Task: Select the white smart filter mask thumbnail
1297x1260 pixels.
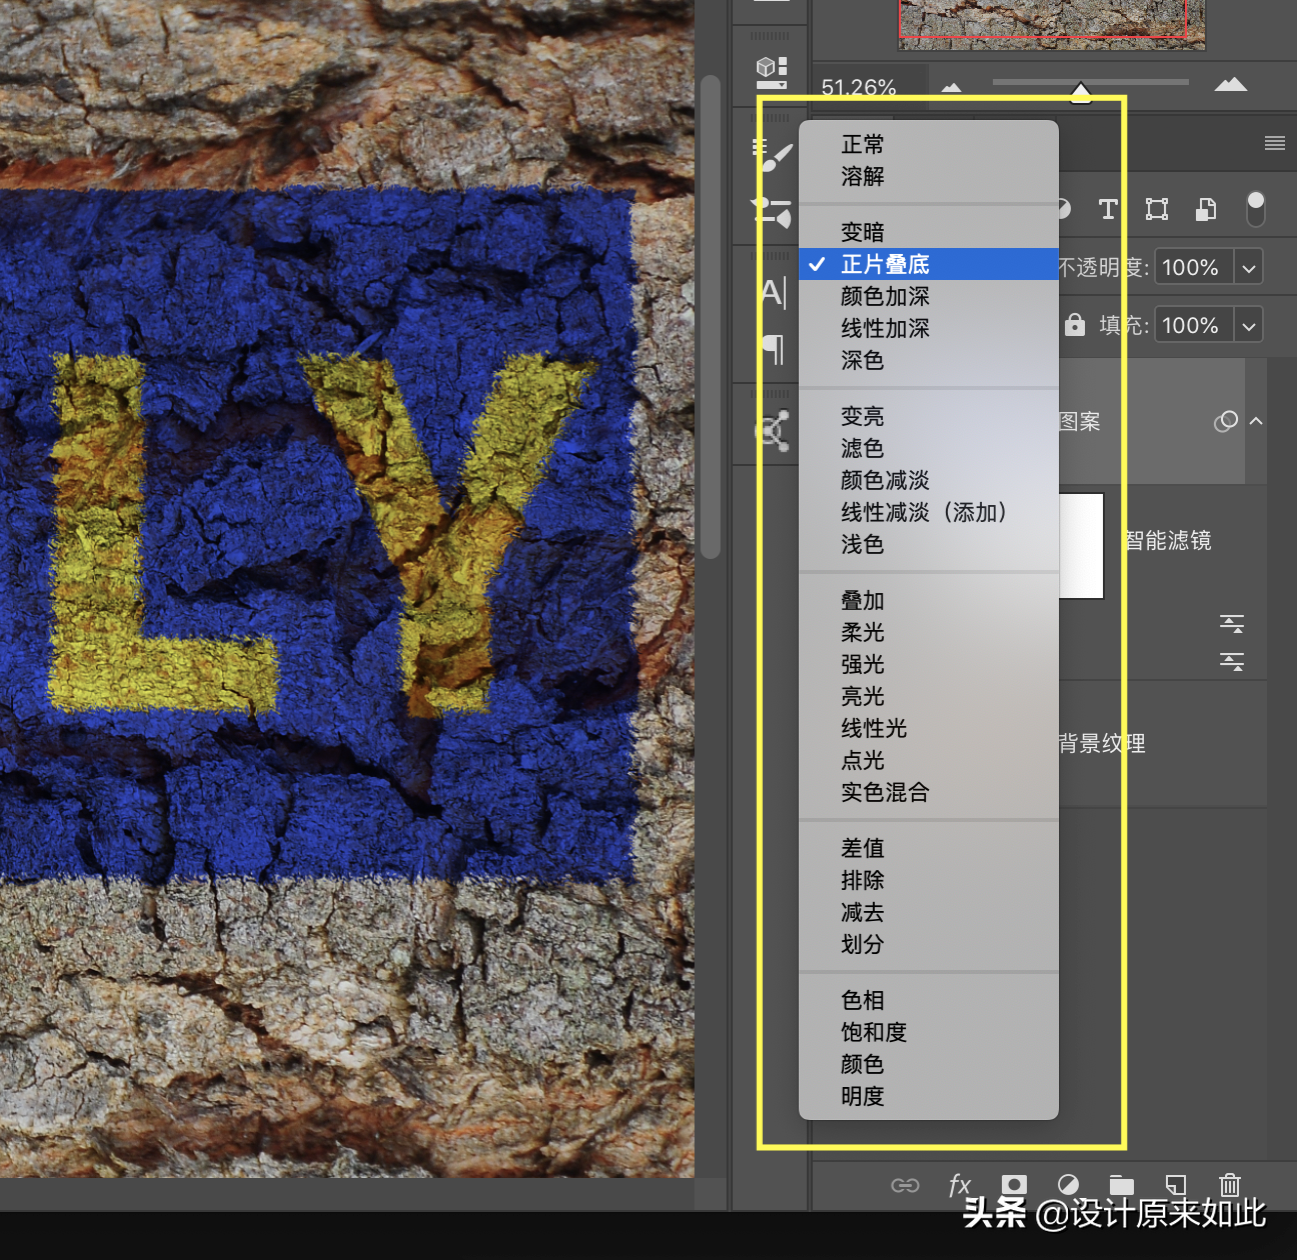Action: 1081,545
